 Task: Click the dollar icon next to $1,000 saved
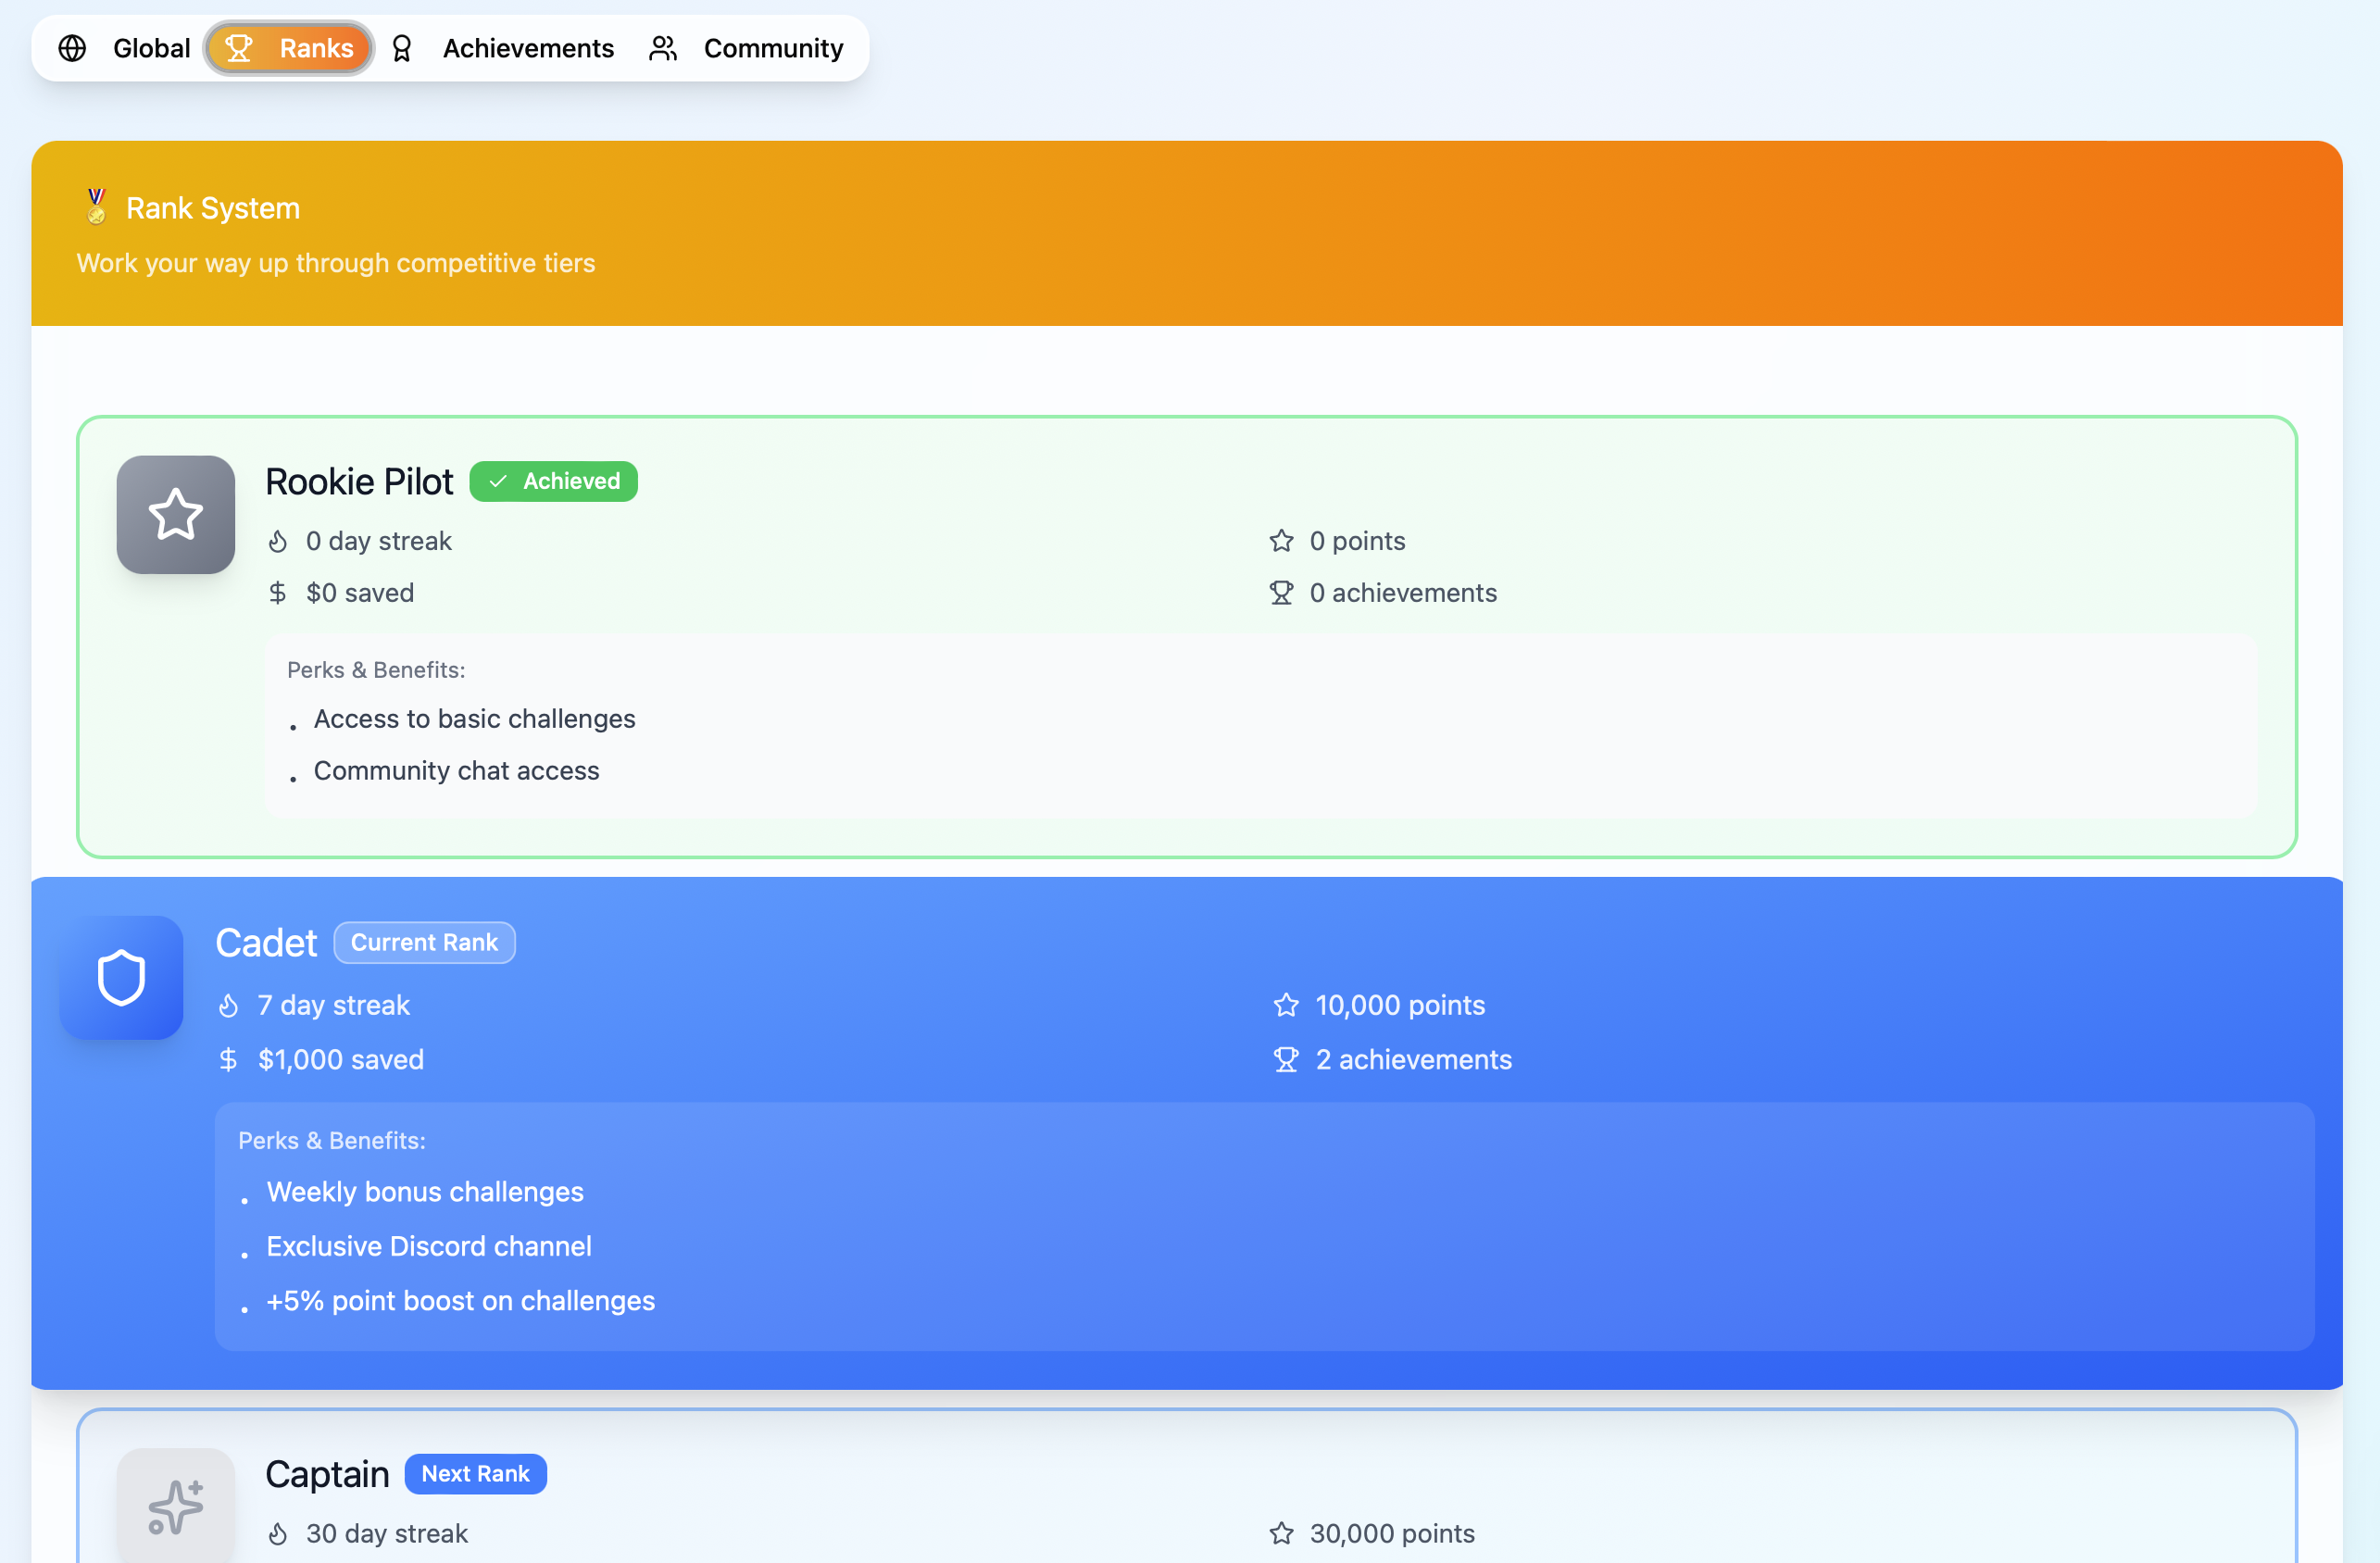[x=228, y=1059]
